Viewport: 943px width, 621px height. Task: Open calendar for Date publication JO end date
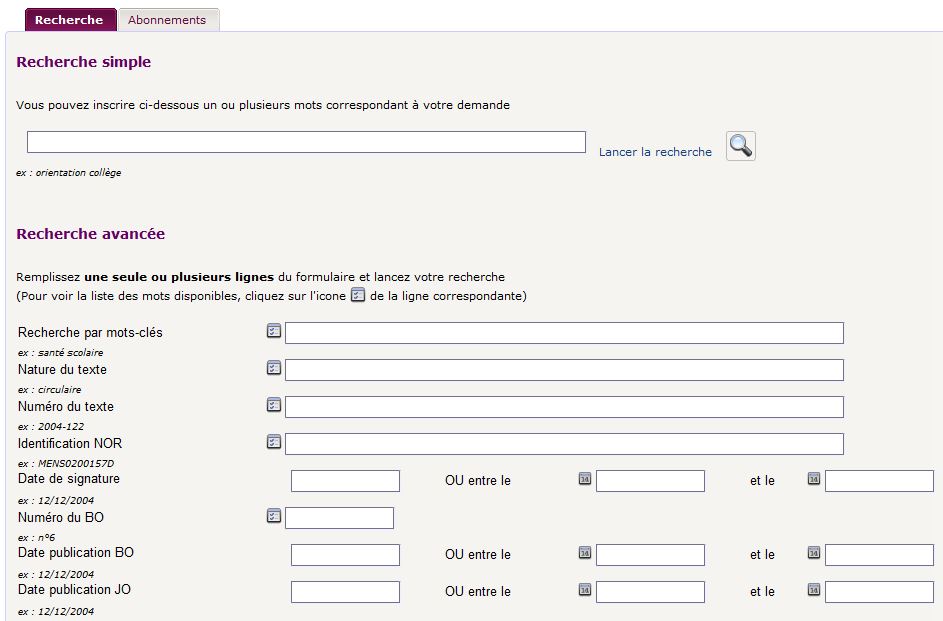tap(814, 590)
